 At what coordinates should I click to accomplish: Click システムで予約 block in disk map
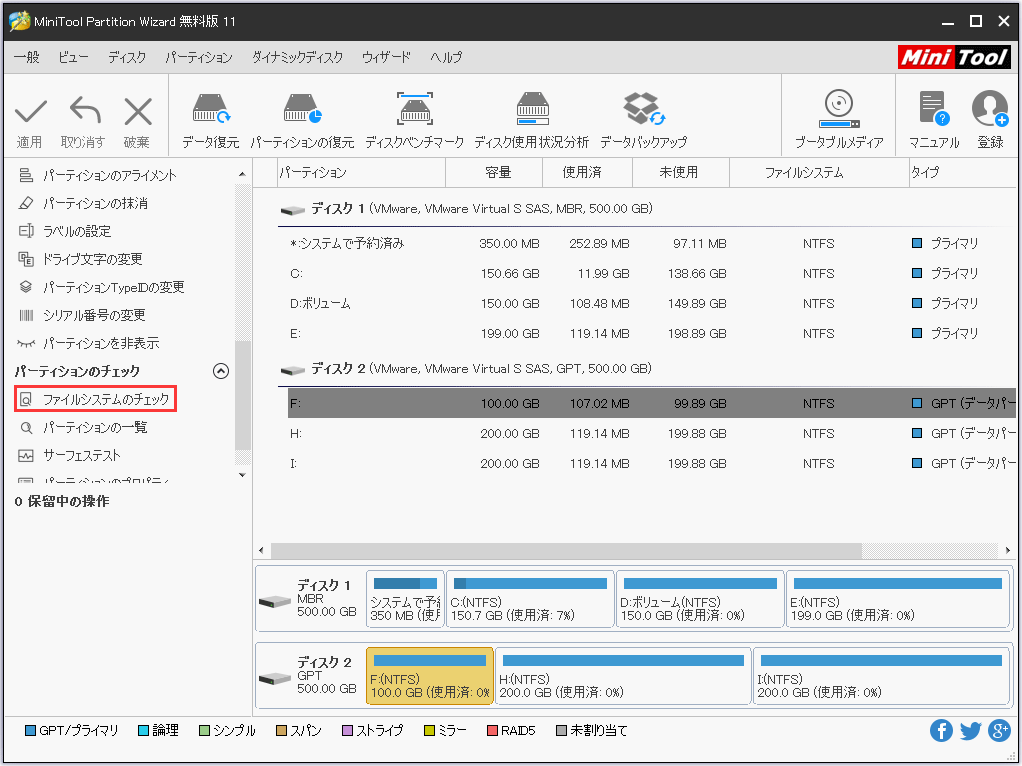coord(405,599)
